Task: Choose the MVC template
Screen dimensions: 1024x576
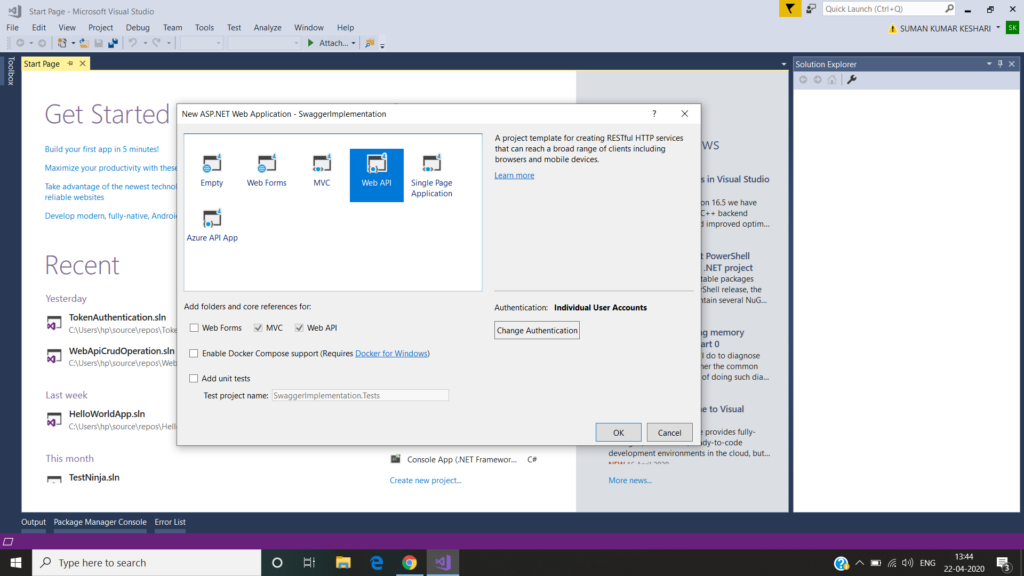Action: (x=321, y=171)
